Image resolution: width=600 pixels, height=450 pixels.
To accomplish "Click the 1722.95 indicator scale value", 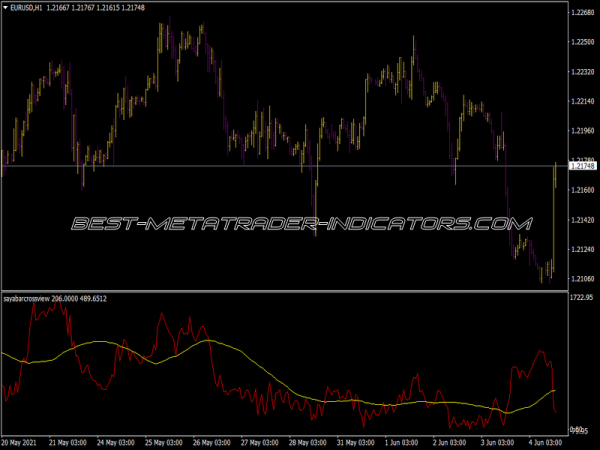I will [581, 298].
